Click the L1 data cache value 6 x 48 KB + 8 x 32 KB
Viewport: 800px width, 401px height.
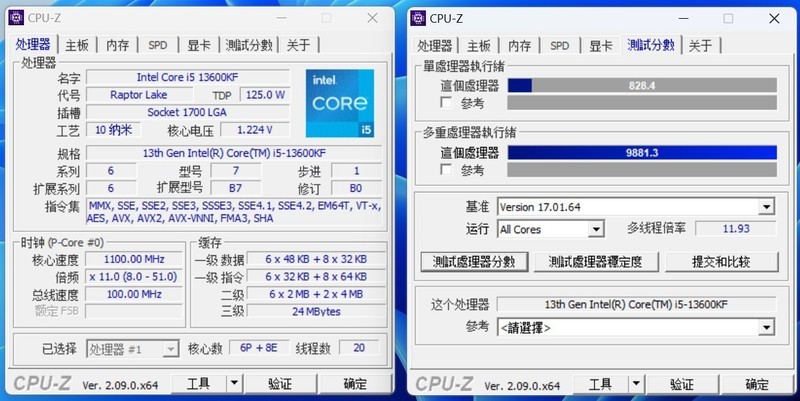click(x=316, y=259)
